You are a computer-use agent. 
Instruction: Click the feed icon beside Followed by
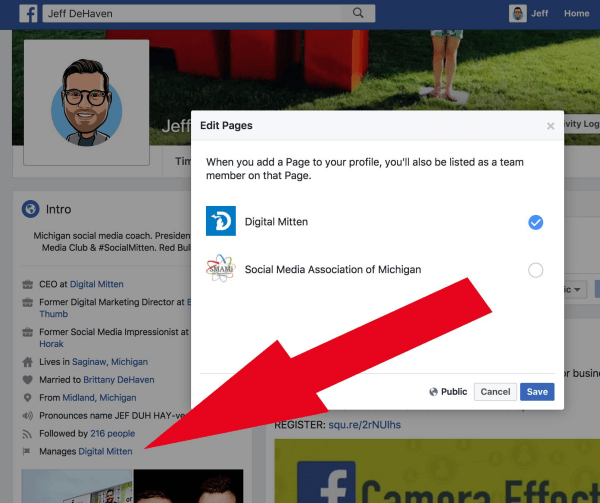click(27, 434)
